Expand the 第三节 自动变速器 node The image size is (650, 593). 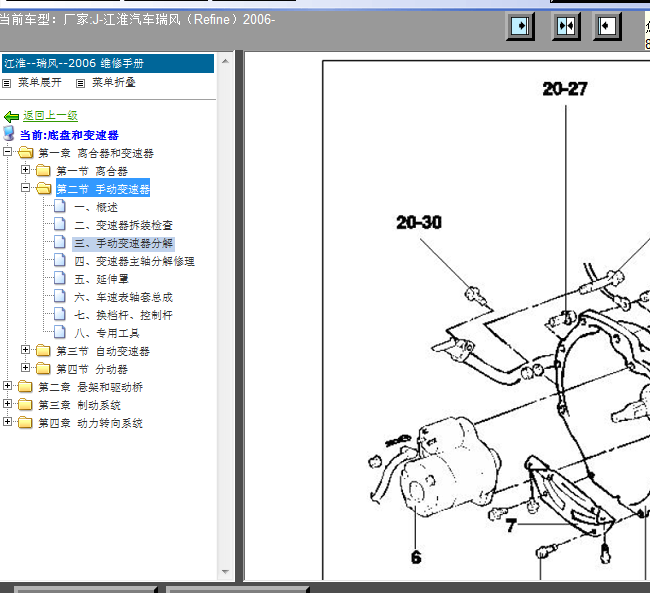[x=25, y=350]
